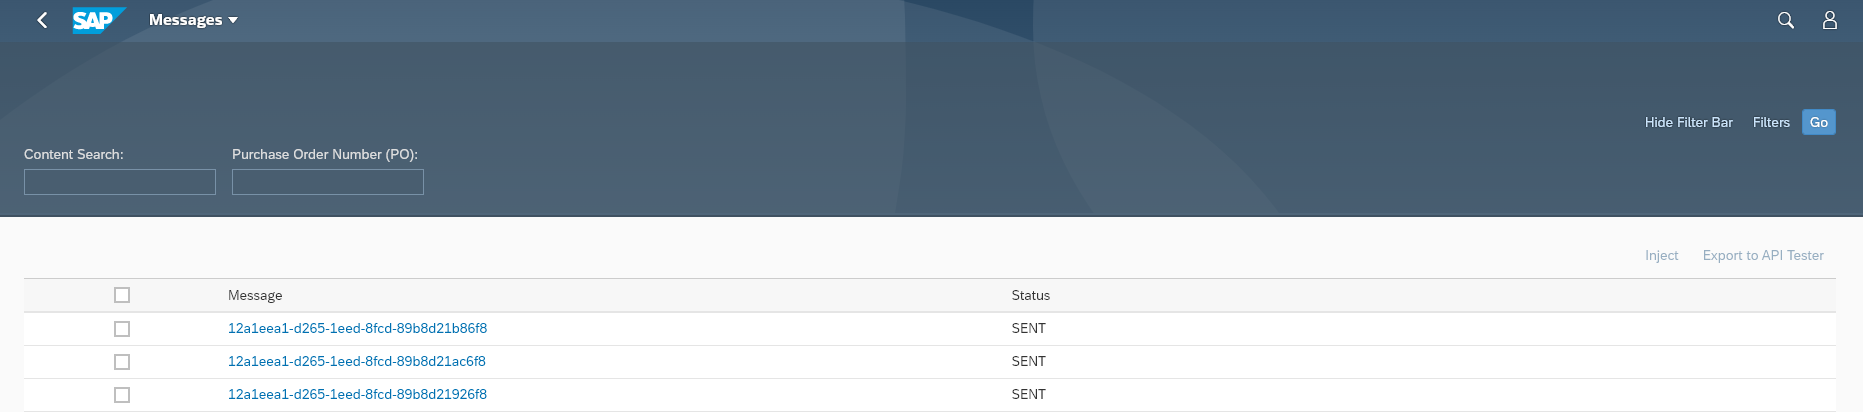This screenshot has height=412, width=1863.
Task: Open message link ending 21b86f8
Action: click(357, 328)
